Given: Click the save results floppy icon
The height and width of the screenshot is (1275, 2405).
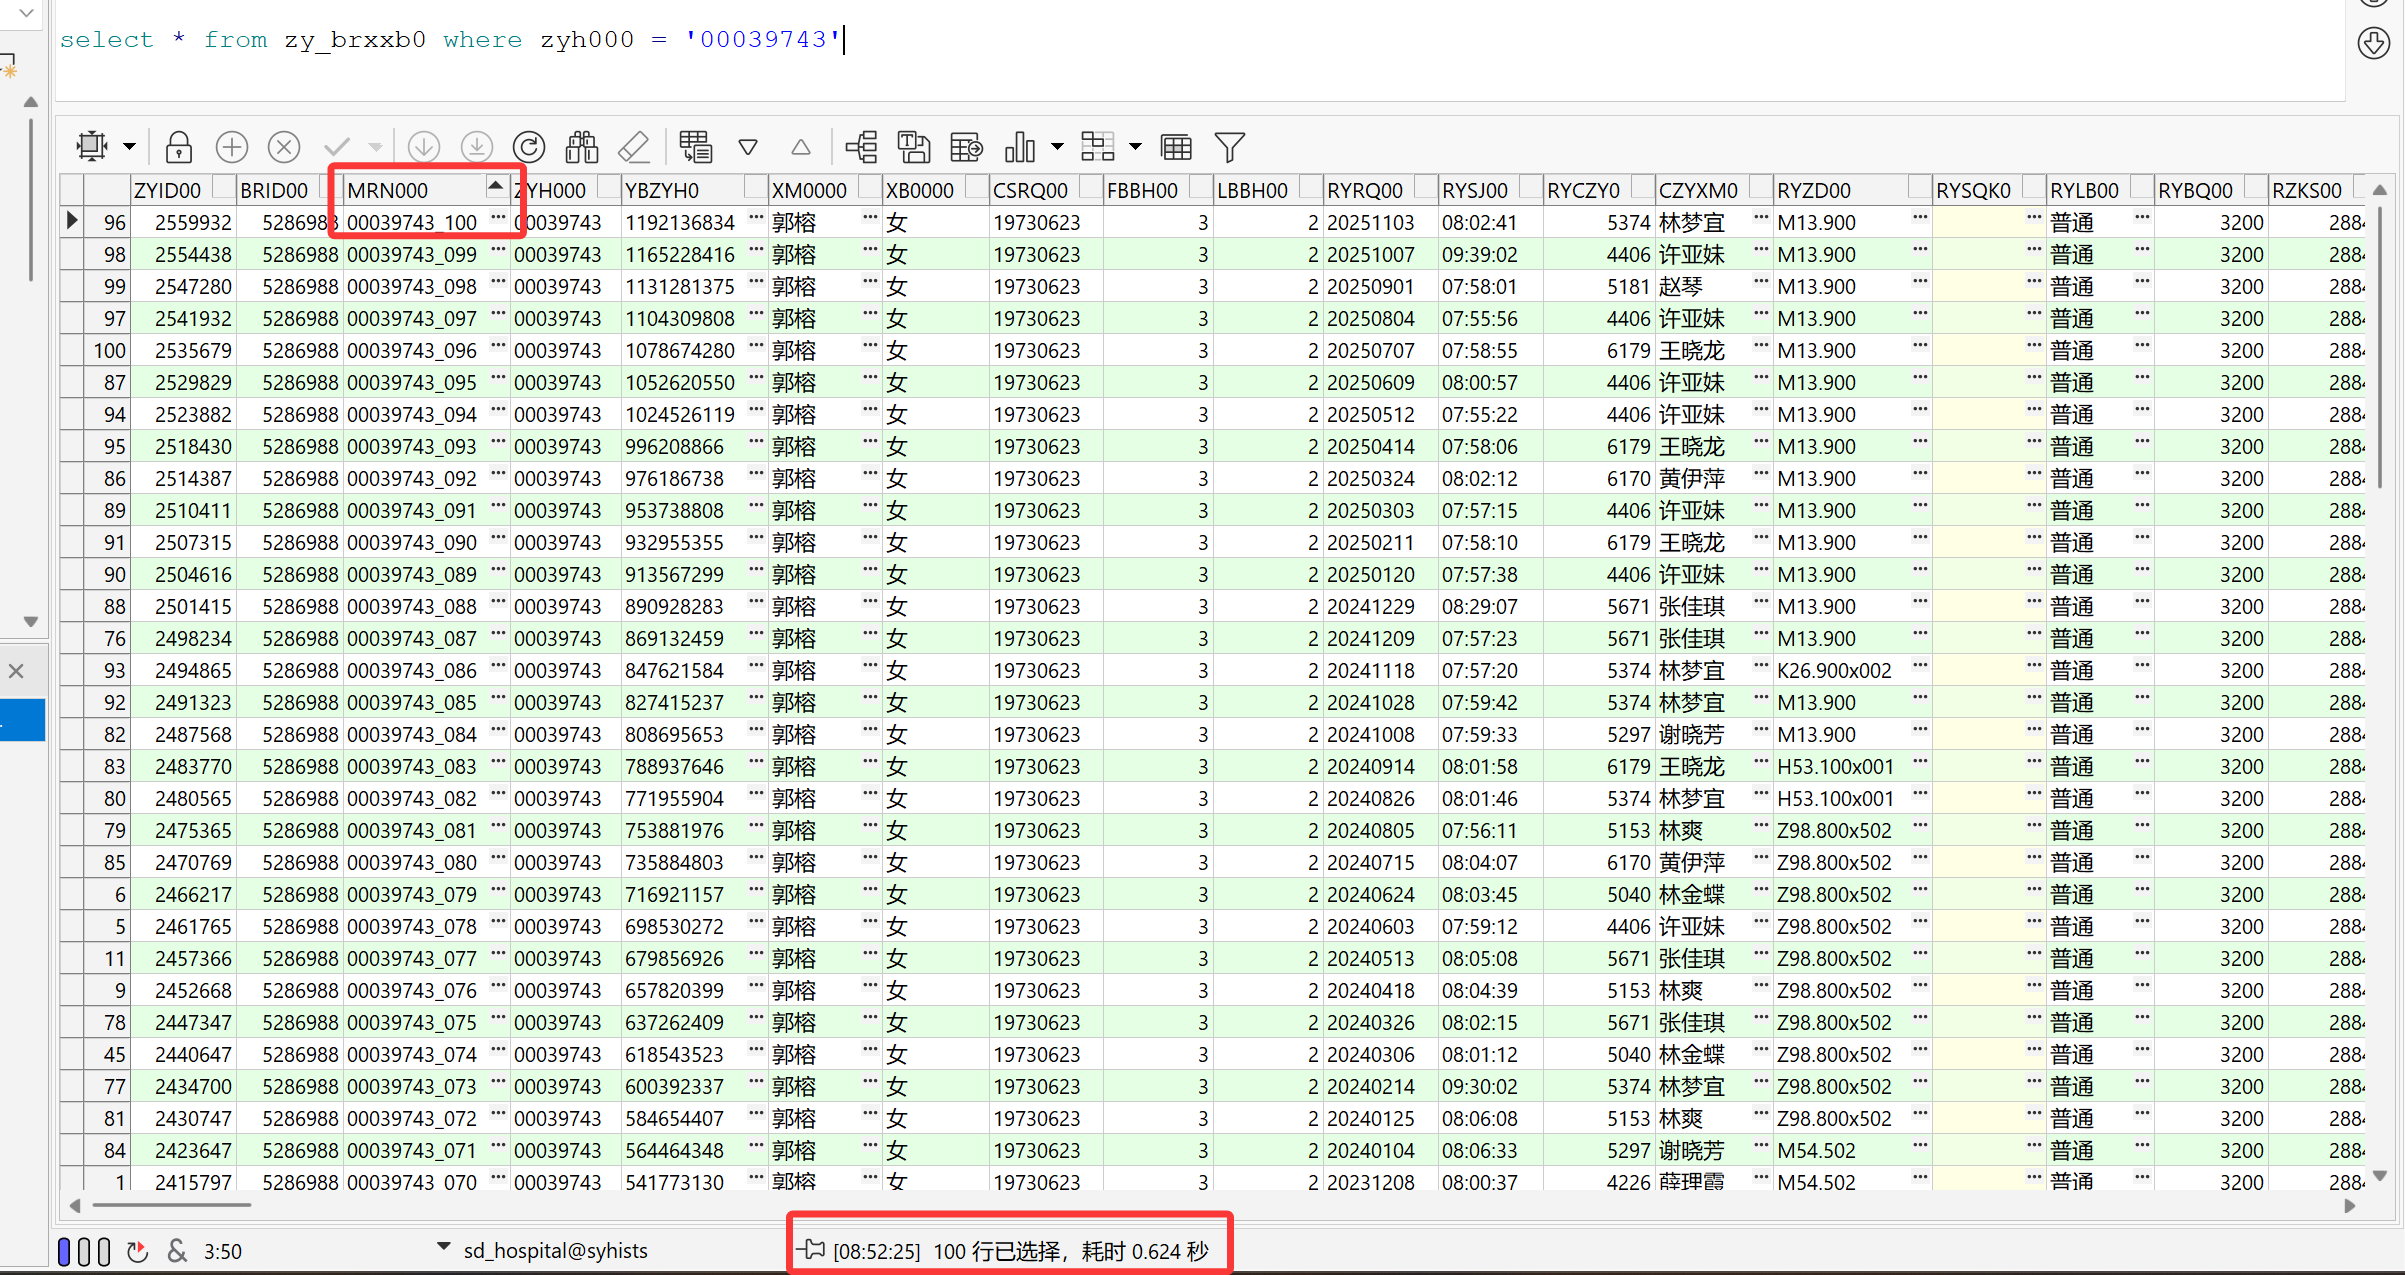Looking at the screenshot, I should point(913,147).
